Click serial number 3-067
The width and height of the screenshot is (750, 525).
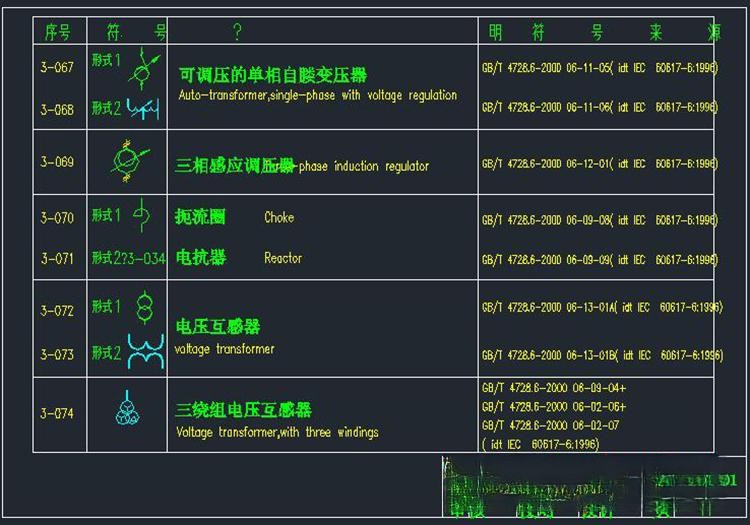57,67
